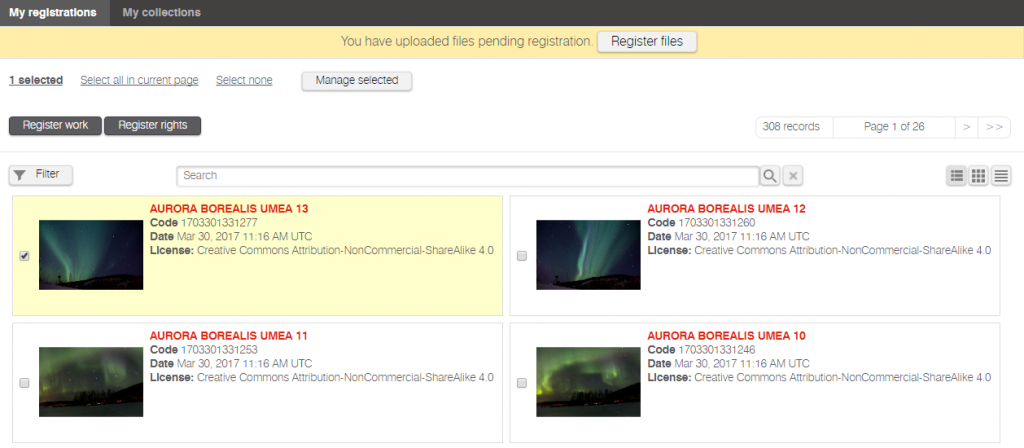Click Select all in current page link
Screen dimensions: 1024x448
click(x=139, y=80)
